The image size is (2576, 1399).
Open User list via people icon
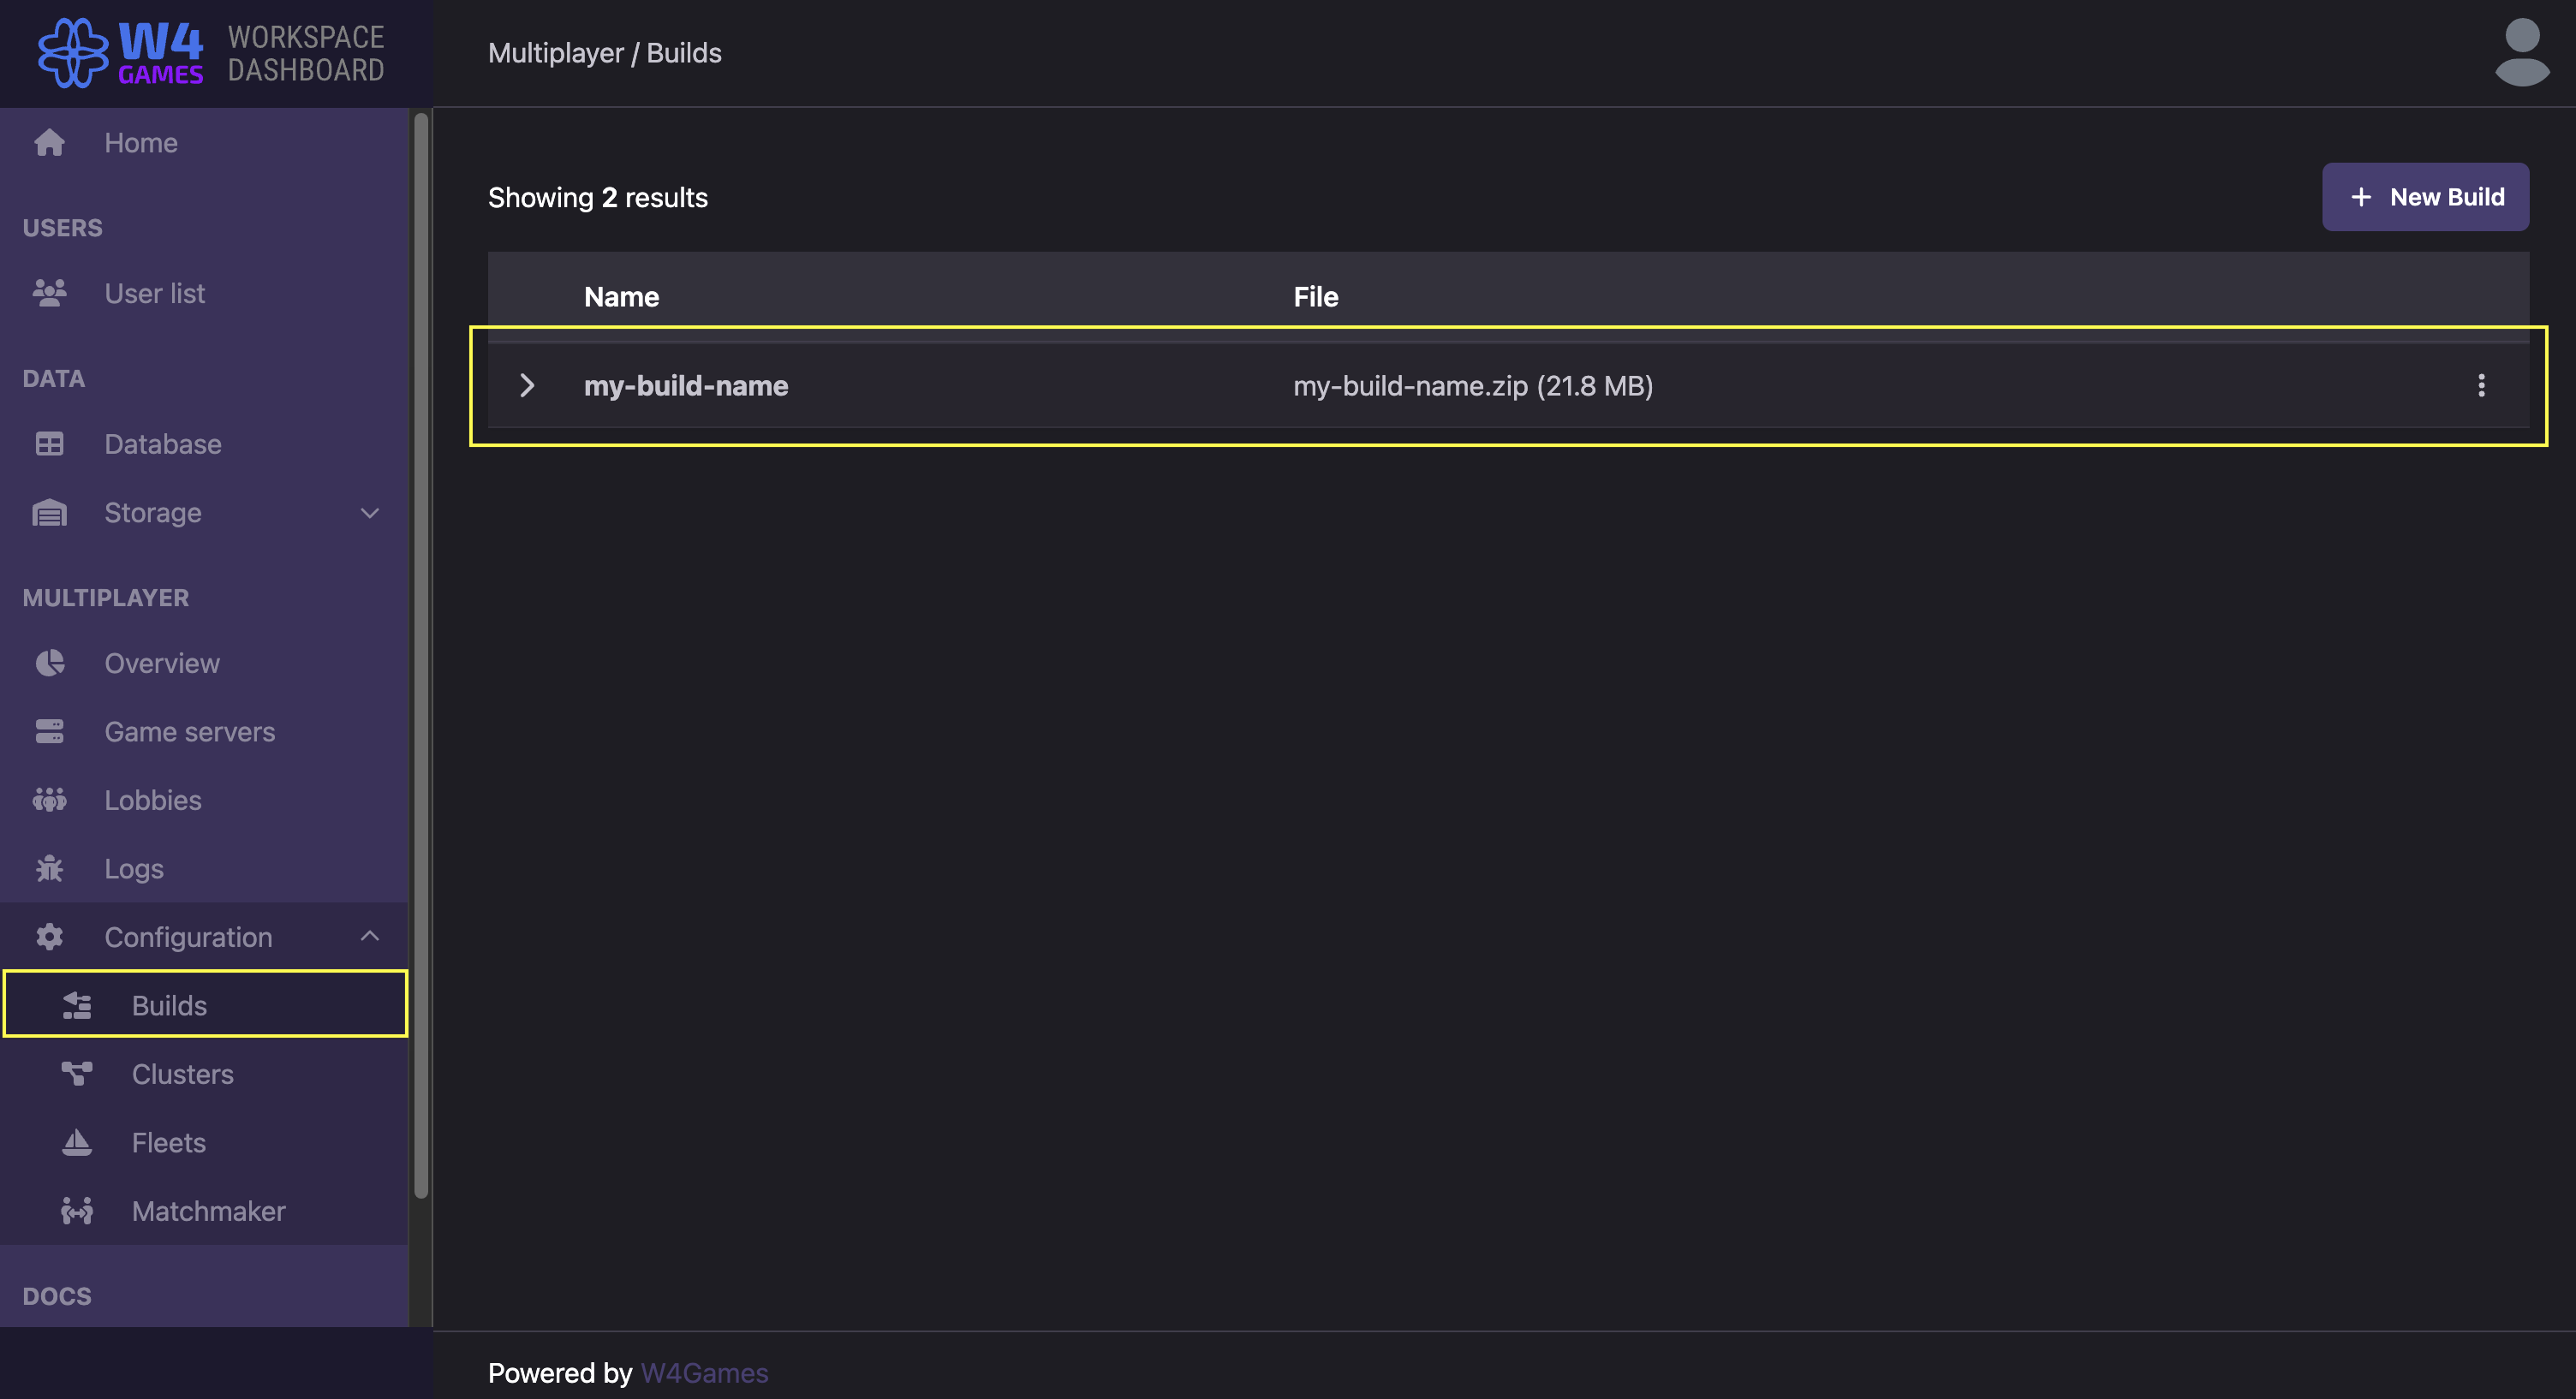pyautogui.click(x=49, y=293)
